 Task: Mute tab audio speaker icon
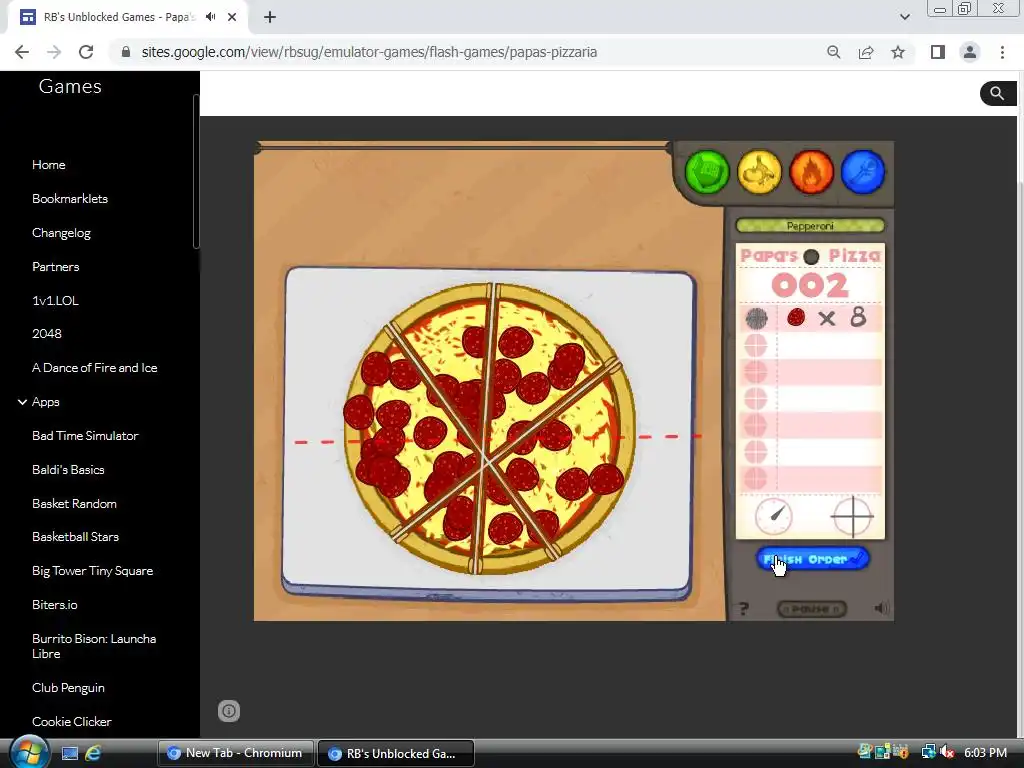[x=210, y=17]
